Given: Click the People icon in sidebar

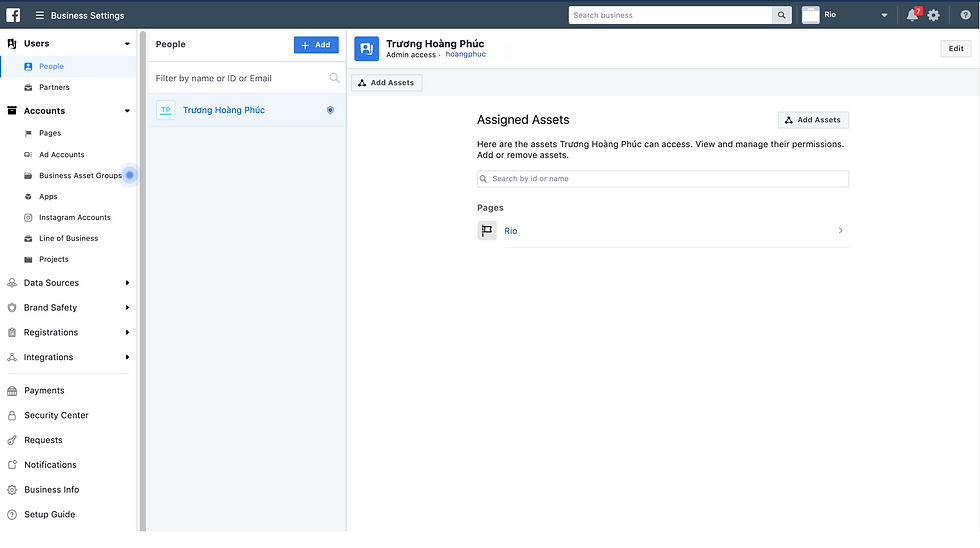Looking at the screenshot, I should (28, 66).
